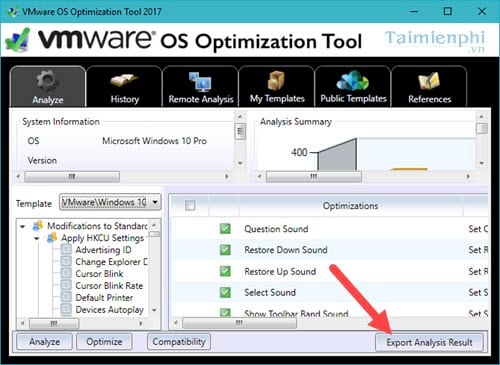Image resolution: width=500 pixels, height=365 pixels.
Task: Click the Optimizations column header
Action: (351, 206)
